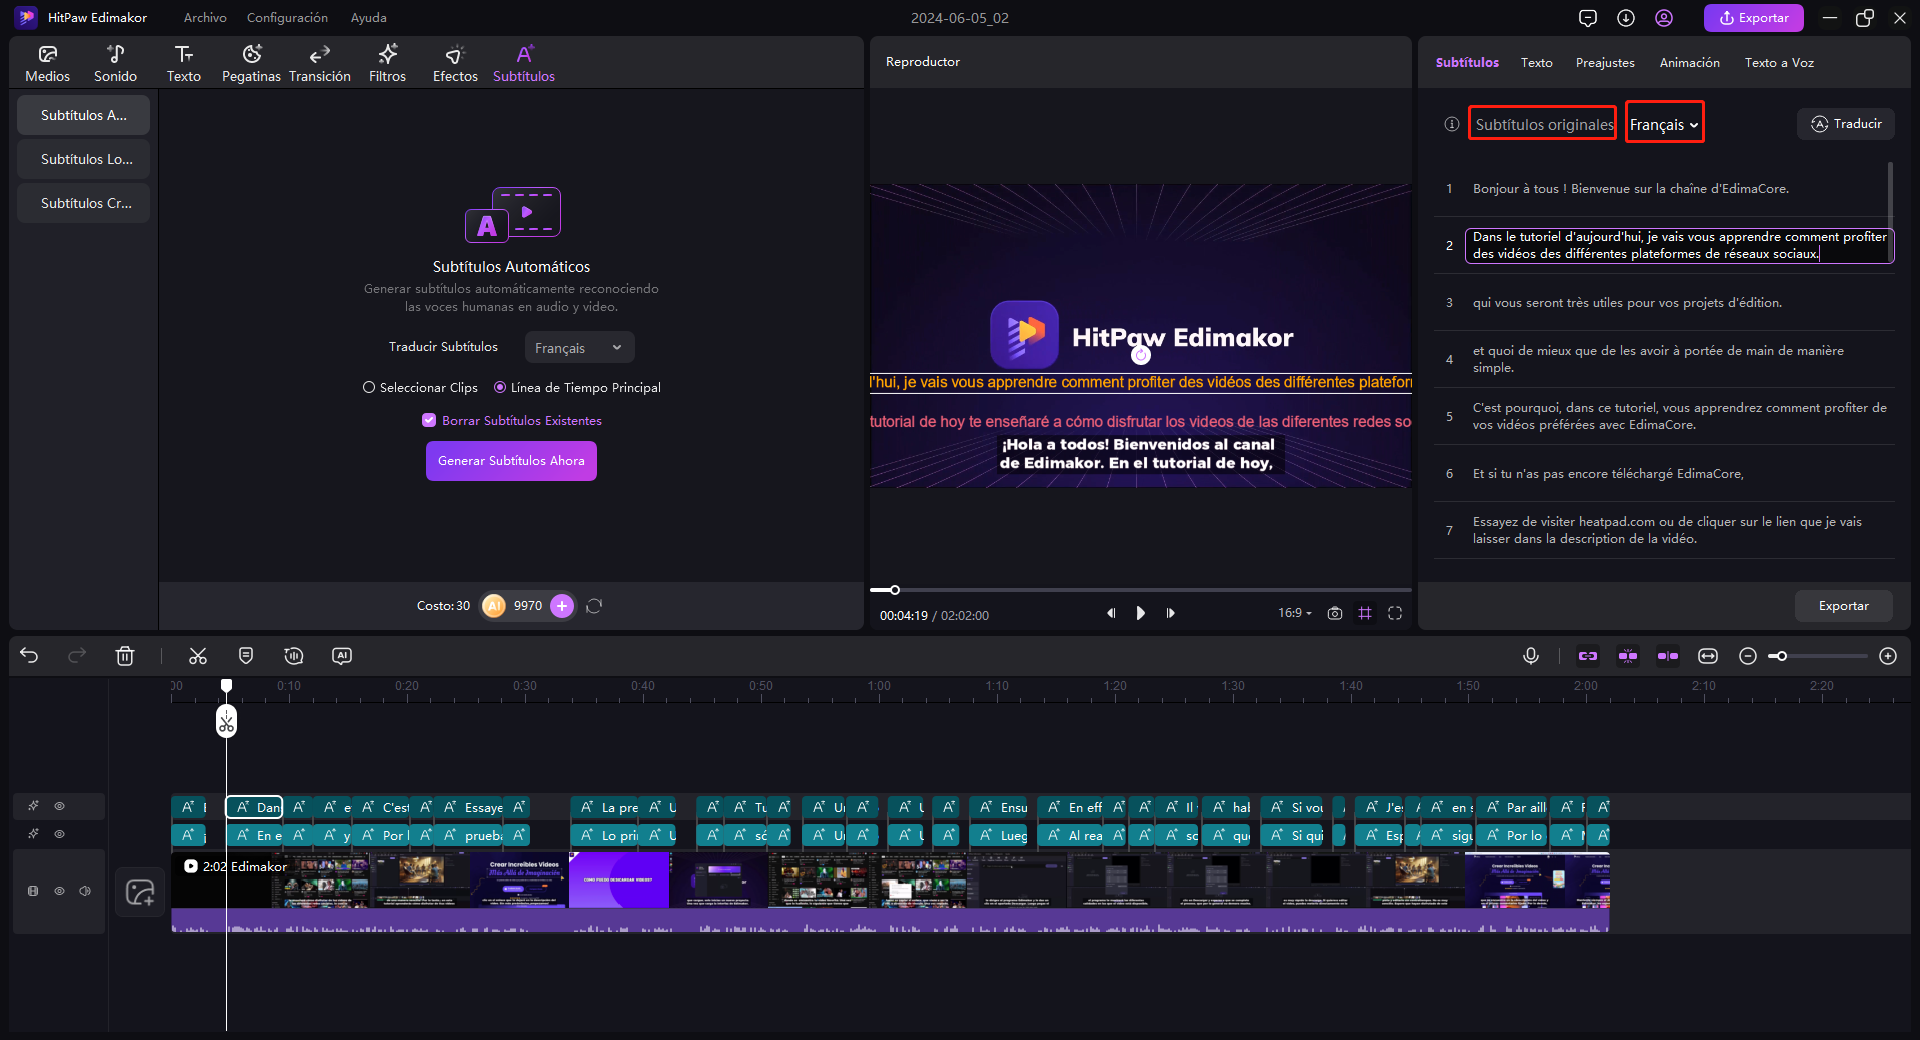Open the Pegatinas stickers panel
Image resolution: width=1920 pixels, height=1040 pixels.
(x=251, y=63)
